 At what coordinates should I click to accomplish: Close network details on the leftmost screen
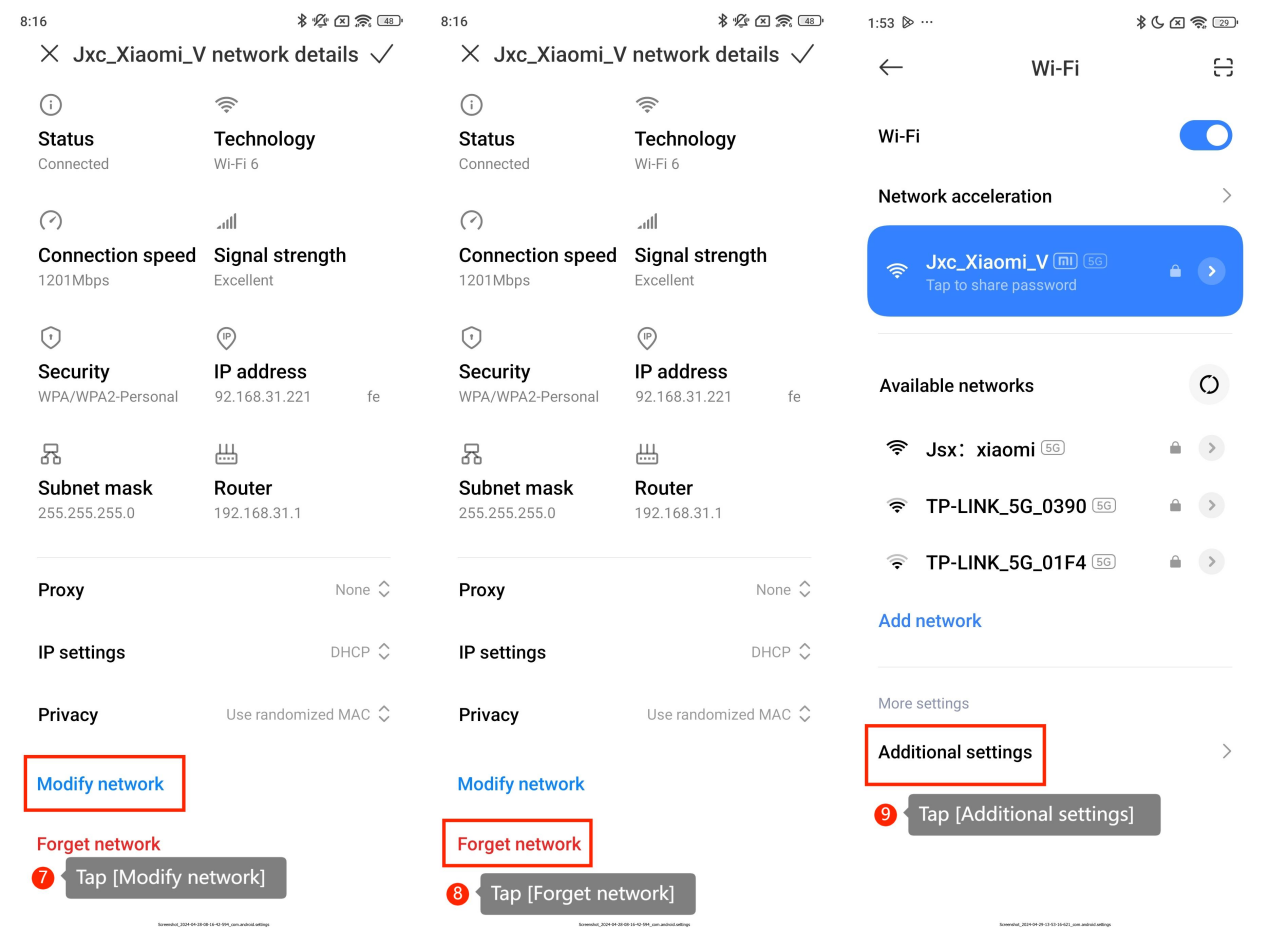49,54
